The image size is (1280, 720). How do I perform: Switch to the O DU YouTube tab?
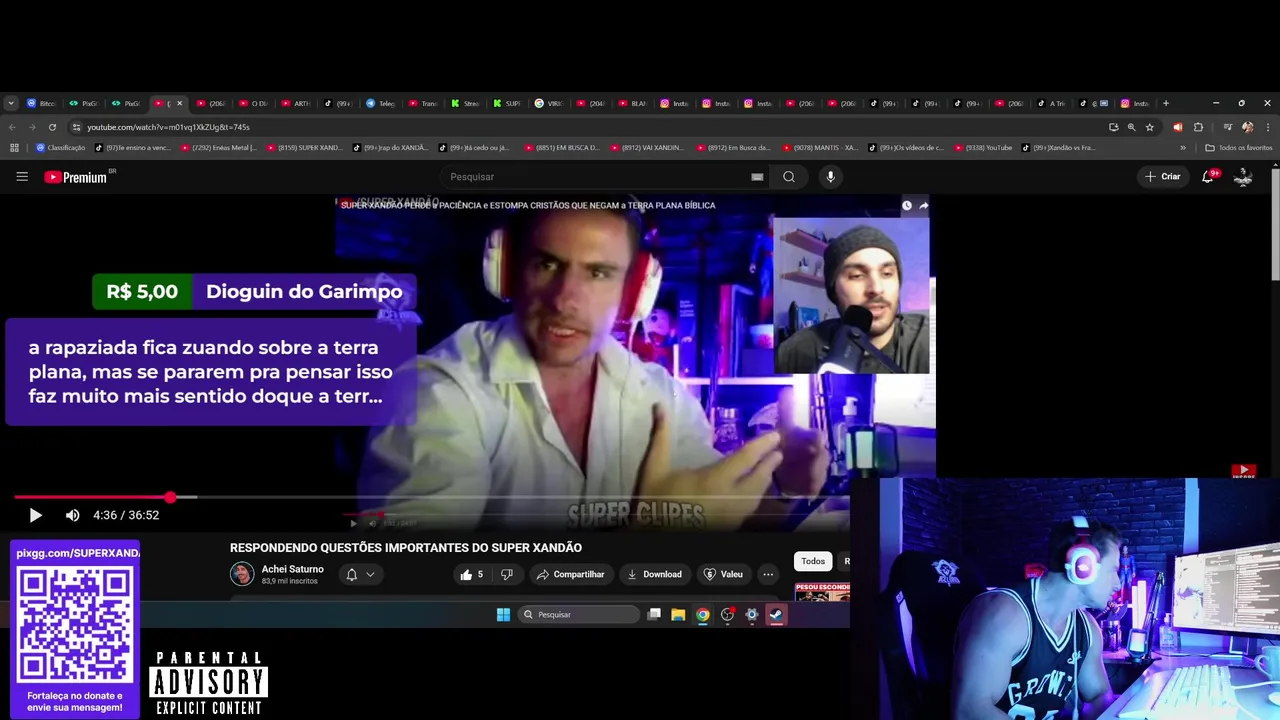253,103
